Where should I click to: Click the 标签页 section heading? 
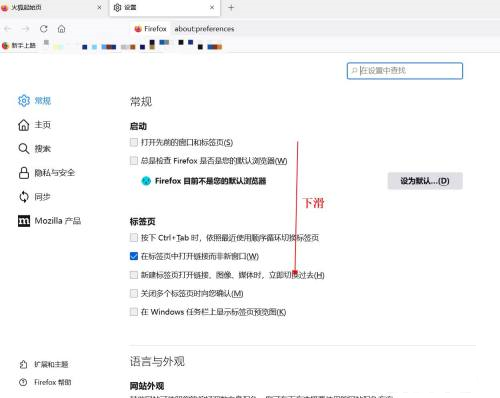click(142, 222)
